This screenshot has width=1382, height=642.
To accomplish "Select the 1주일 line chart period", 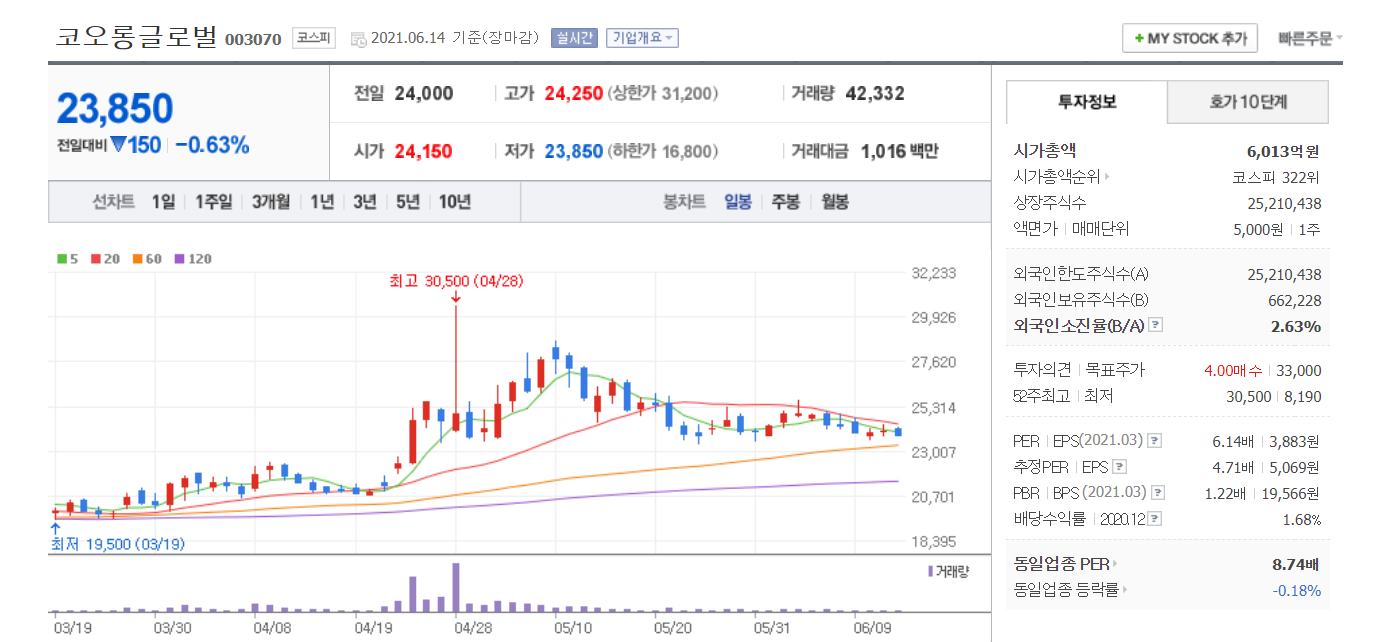I will pyautogui.click(x=213, y=202).
